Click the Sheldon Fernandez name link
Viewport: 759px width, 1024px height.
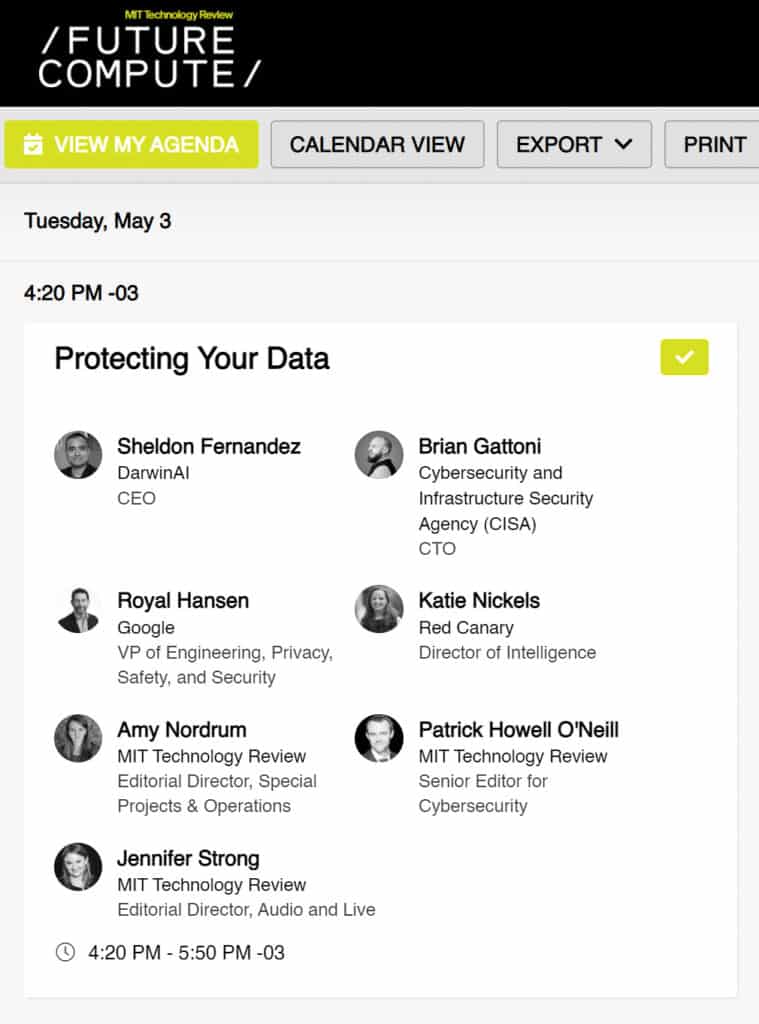[x=209, y=446]
